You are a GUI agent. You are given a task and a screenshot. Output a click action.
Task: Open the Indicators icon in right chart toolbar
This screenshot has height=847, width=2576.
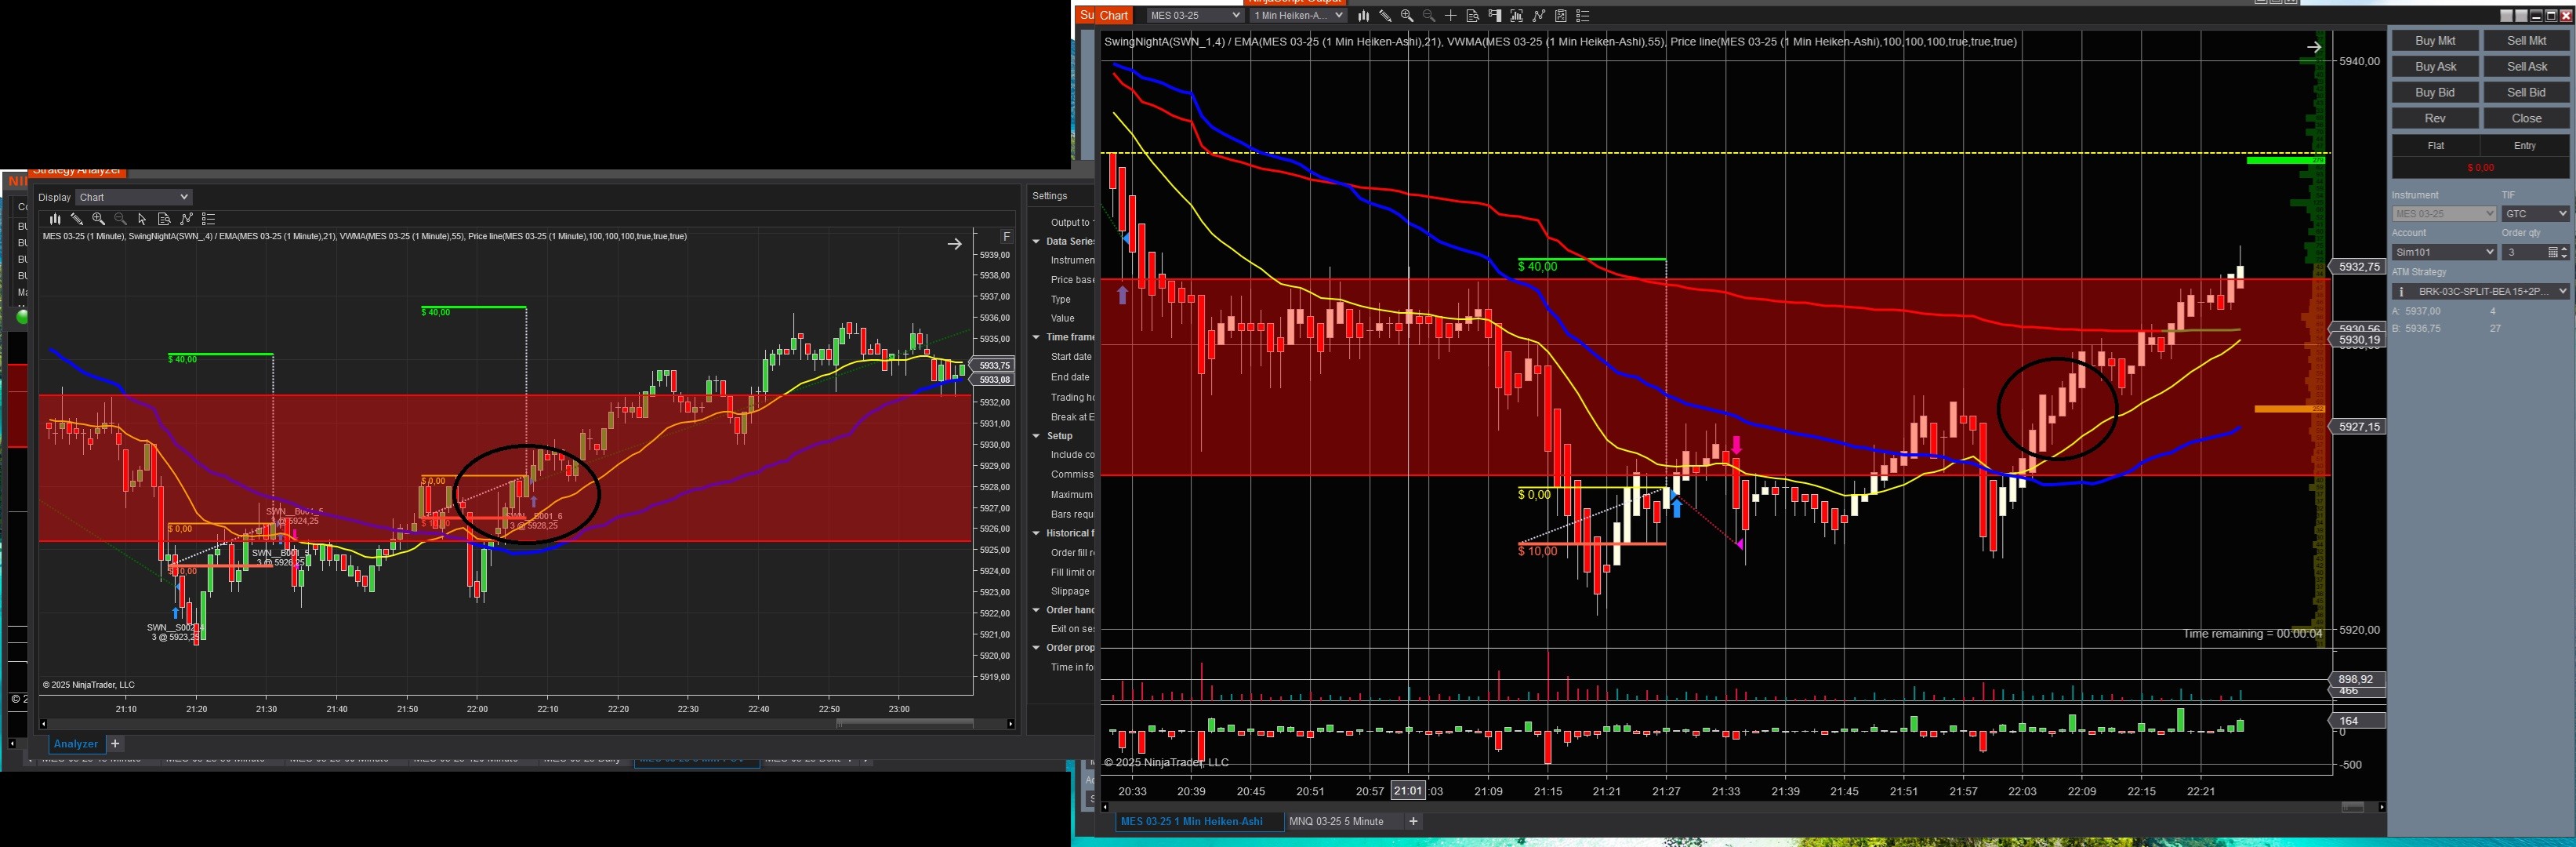[x=1539, y=16]
